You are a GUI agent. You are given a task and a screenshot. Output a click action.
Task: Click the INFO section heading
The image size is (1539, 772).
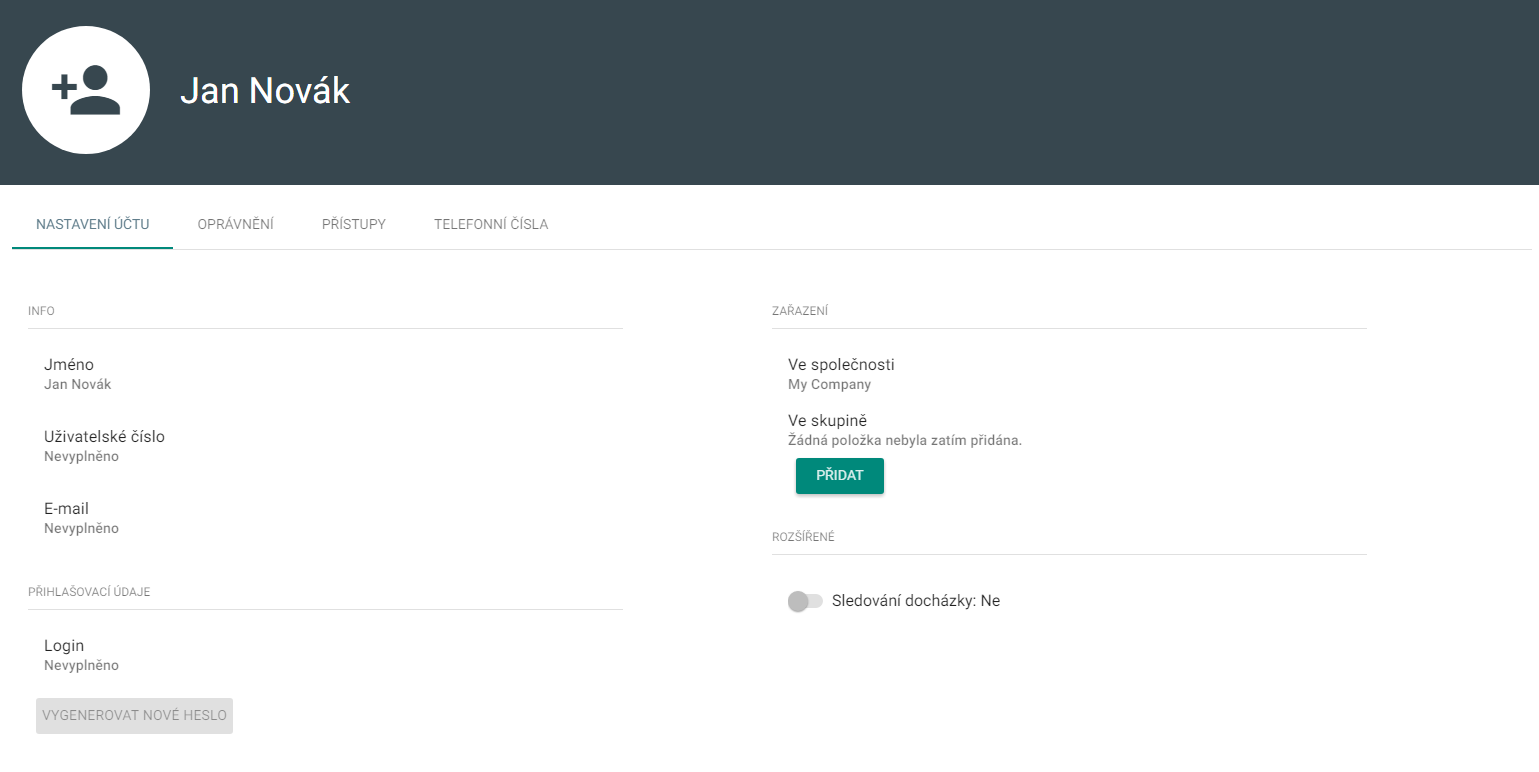point(42,311)
